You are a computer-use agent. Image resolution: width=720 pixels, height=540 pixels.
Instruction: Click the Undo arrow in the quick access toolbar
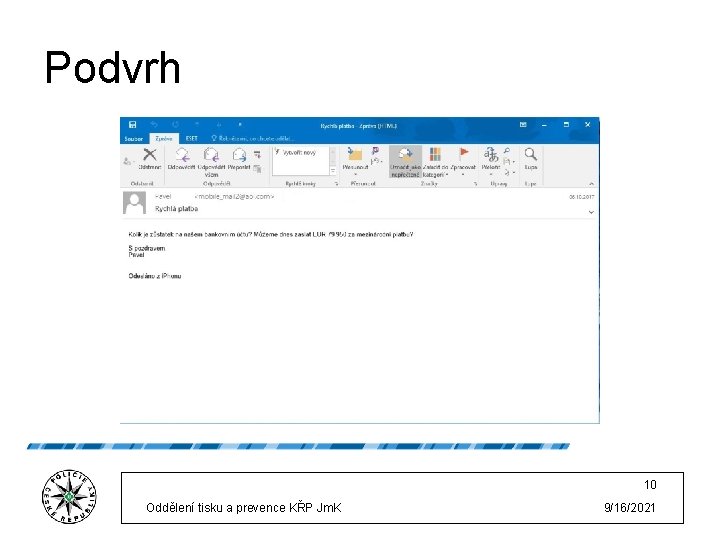pyautogui.click(x=154, y=124)
